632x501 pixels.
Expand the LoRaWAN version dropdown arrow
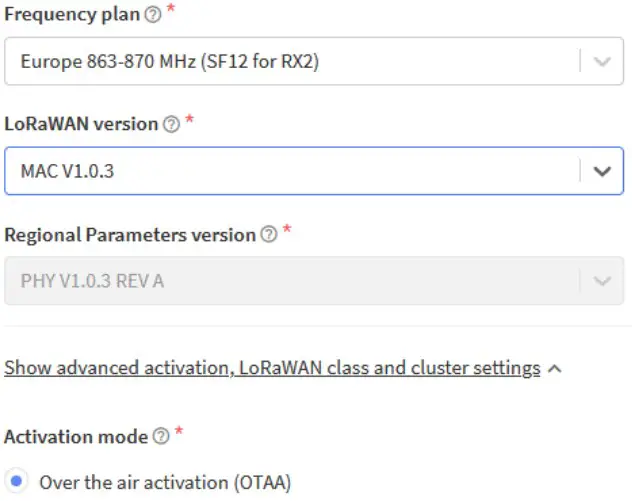tap(601, 171)
